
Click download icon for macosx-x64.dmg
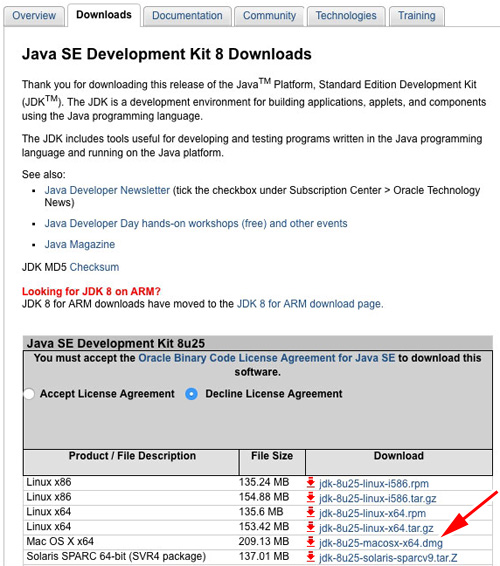tap(310, 542)
